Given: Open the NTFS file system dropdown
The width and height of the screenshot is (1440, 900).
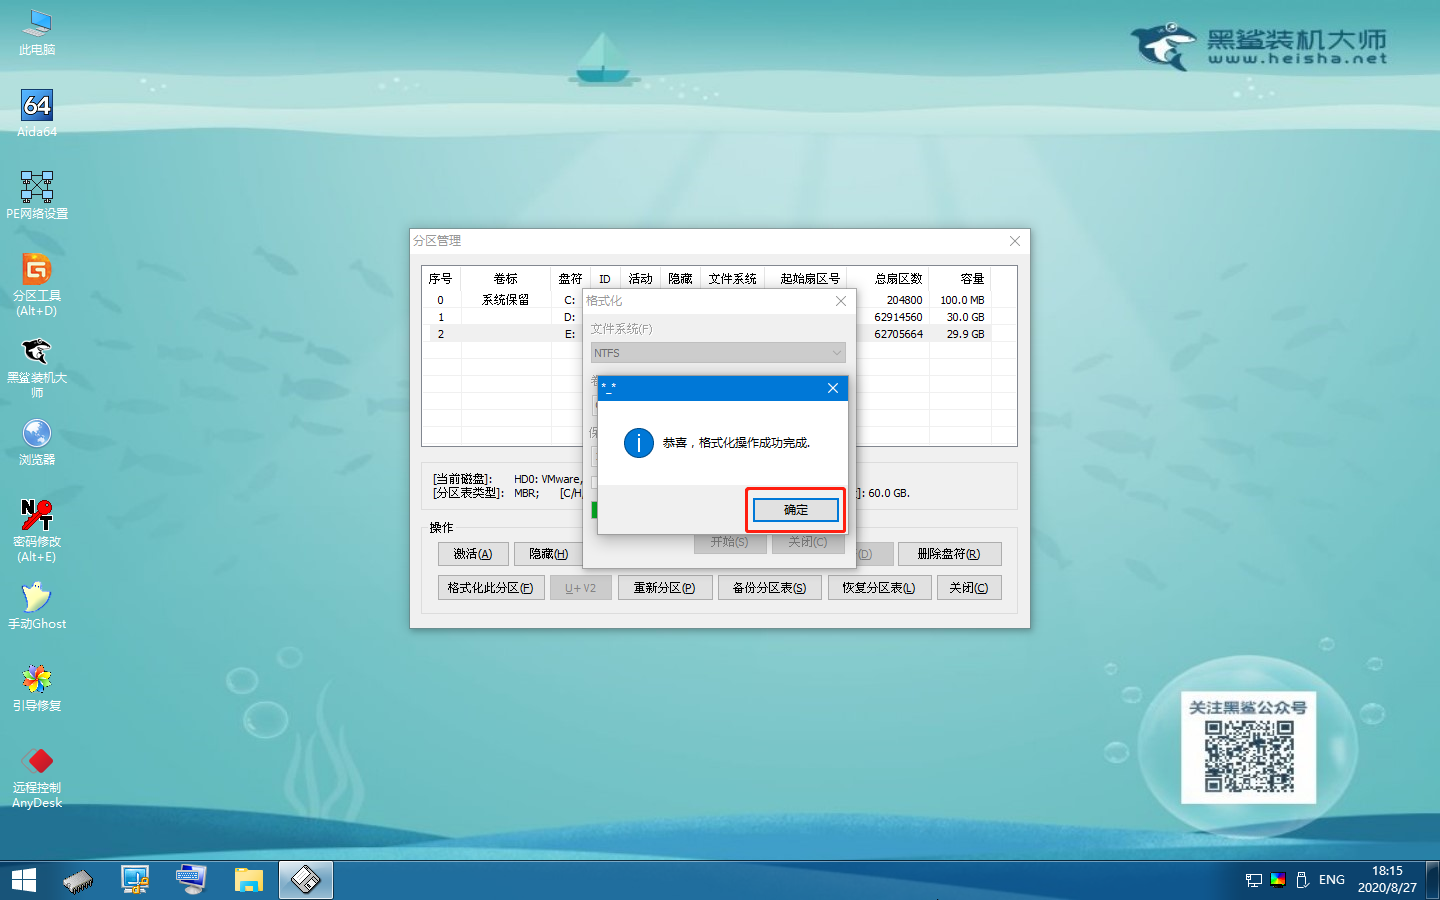Looking at the screenshot, I should tap(718, 353).
